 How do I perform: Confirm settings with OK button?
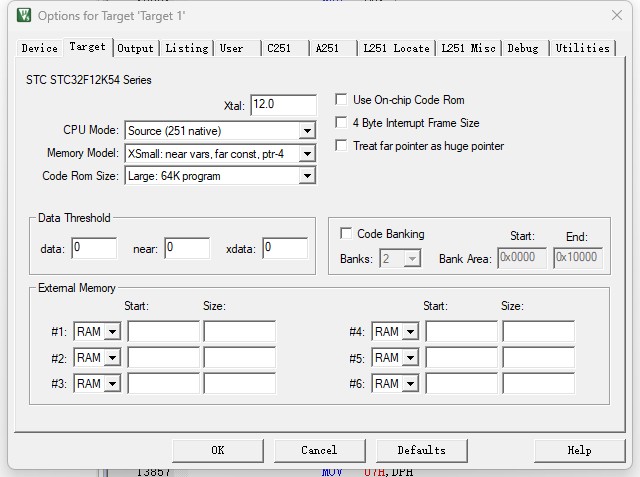click(218, 450)
